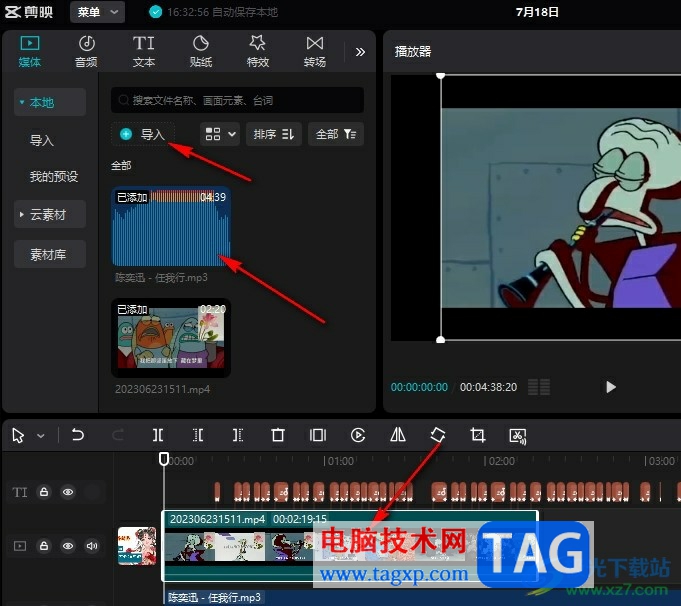Collapse the 本地 local section

(50, 102)
